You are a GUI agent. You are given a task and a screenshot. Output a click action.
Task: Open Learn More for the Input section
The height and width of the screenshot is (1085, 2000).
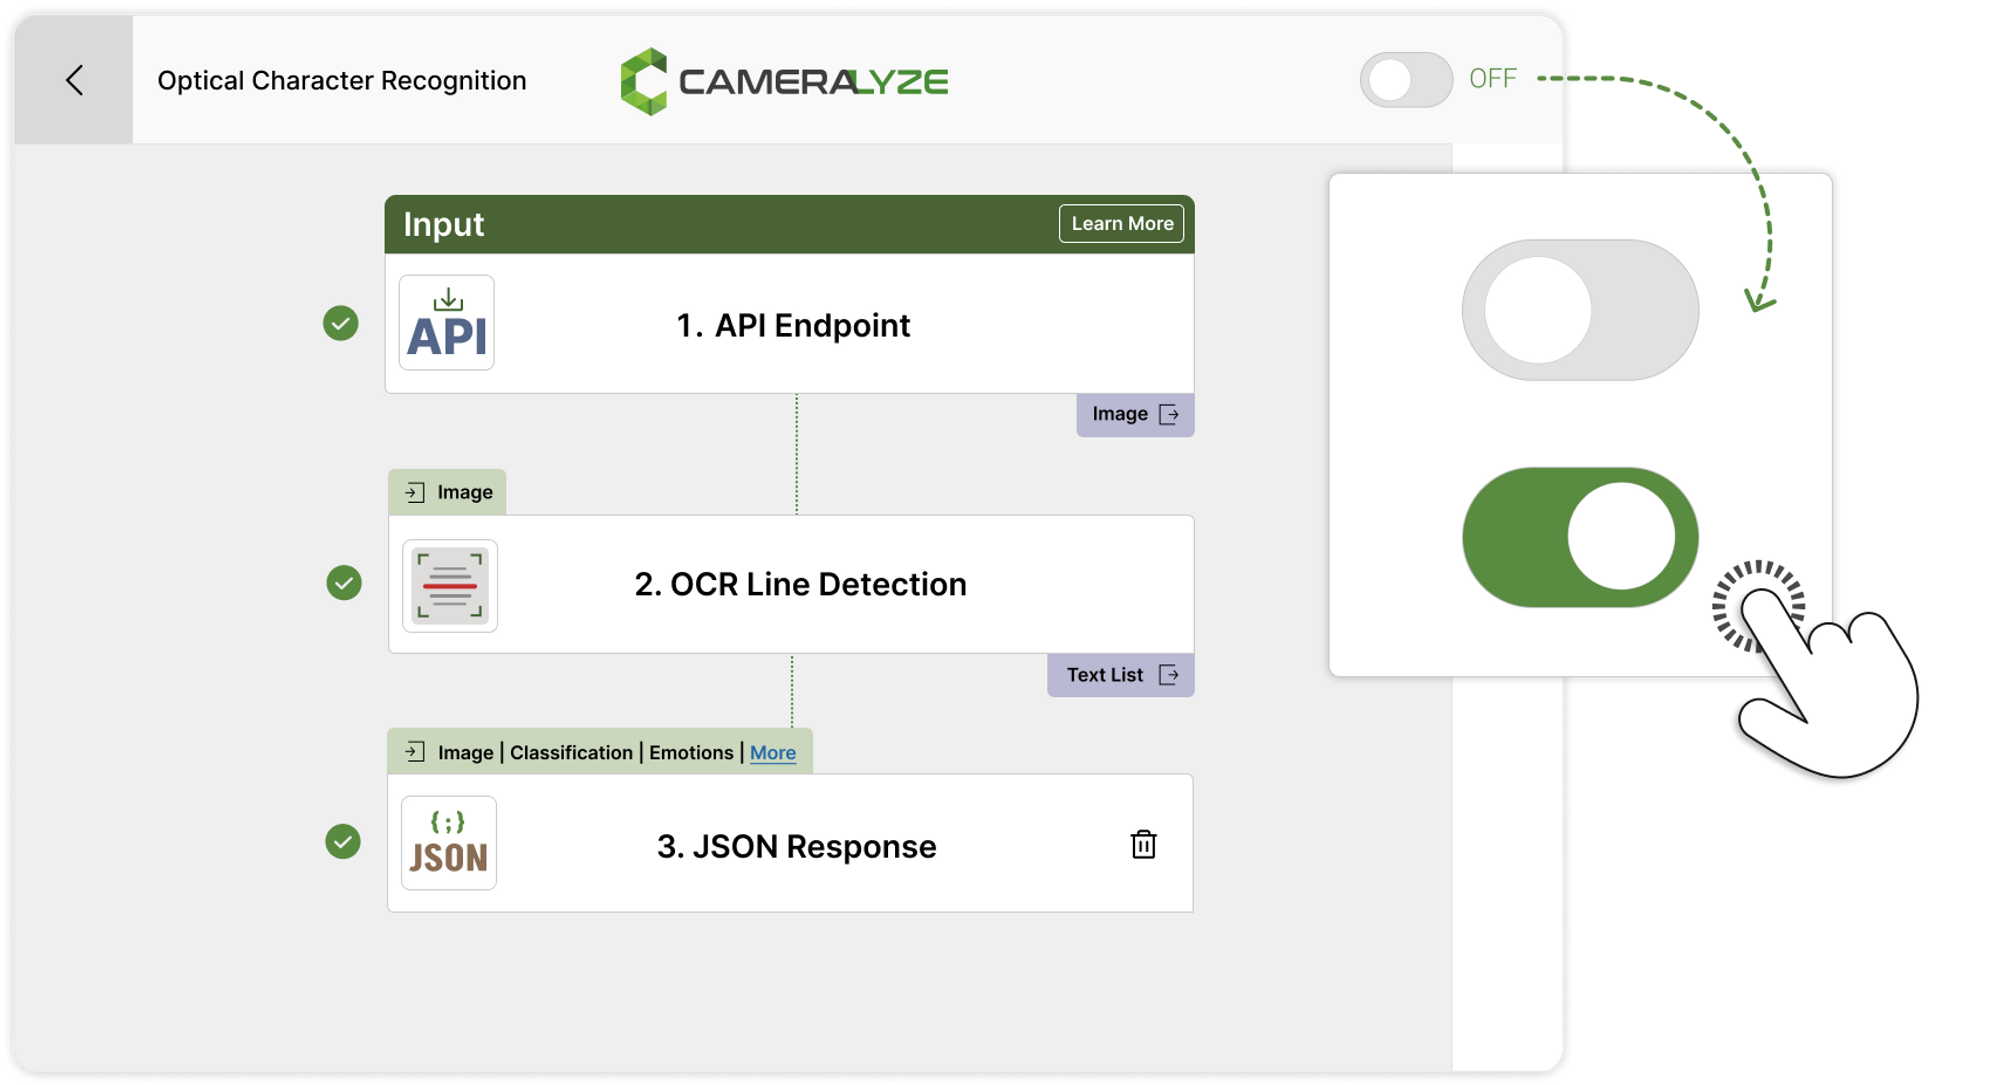click(x=1121, y=223)
